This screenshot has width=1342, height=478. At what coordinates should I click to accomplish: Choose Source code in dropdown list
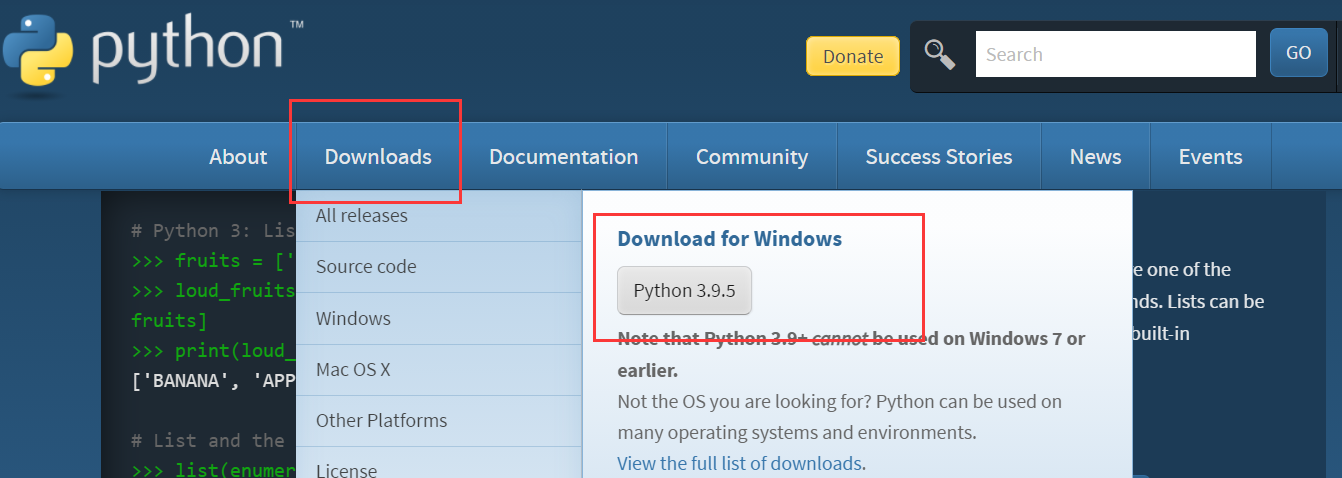coord(366,267)
